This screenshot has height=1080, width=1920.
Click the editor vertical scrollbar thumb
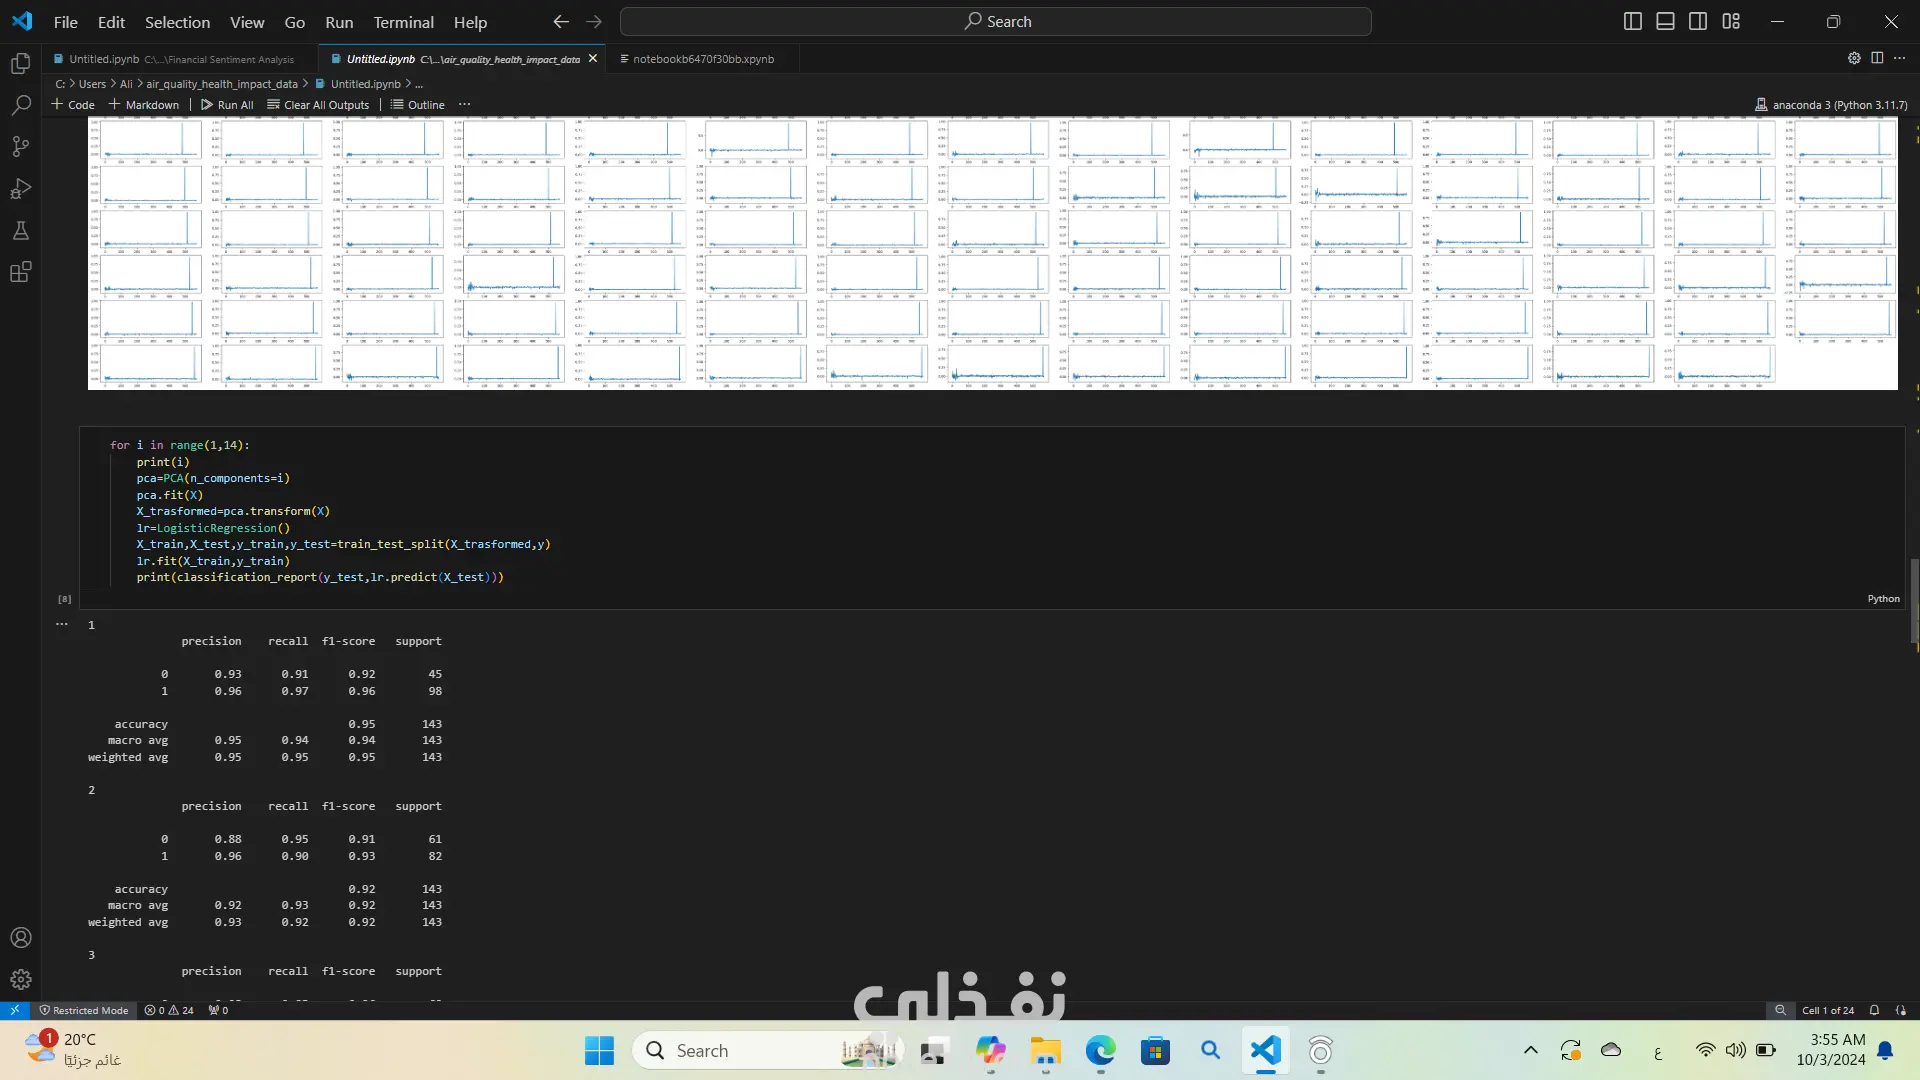point(1914,600)
